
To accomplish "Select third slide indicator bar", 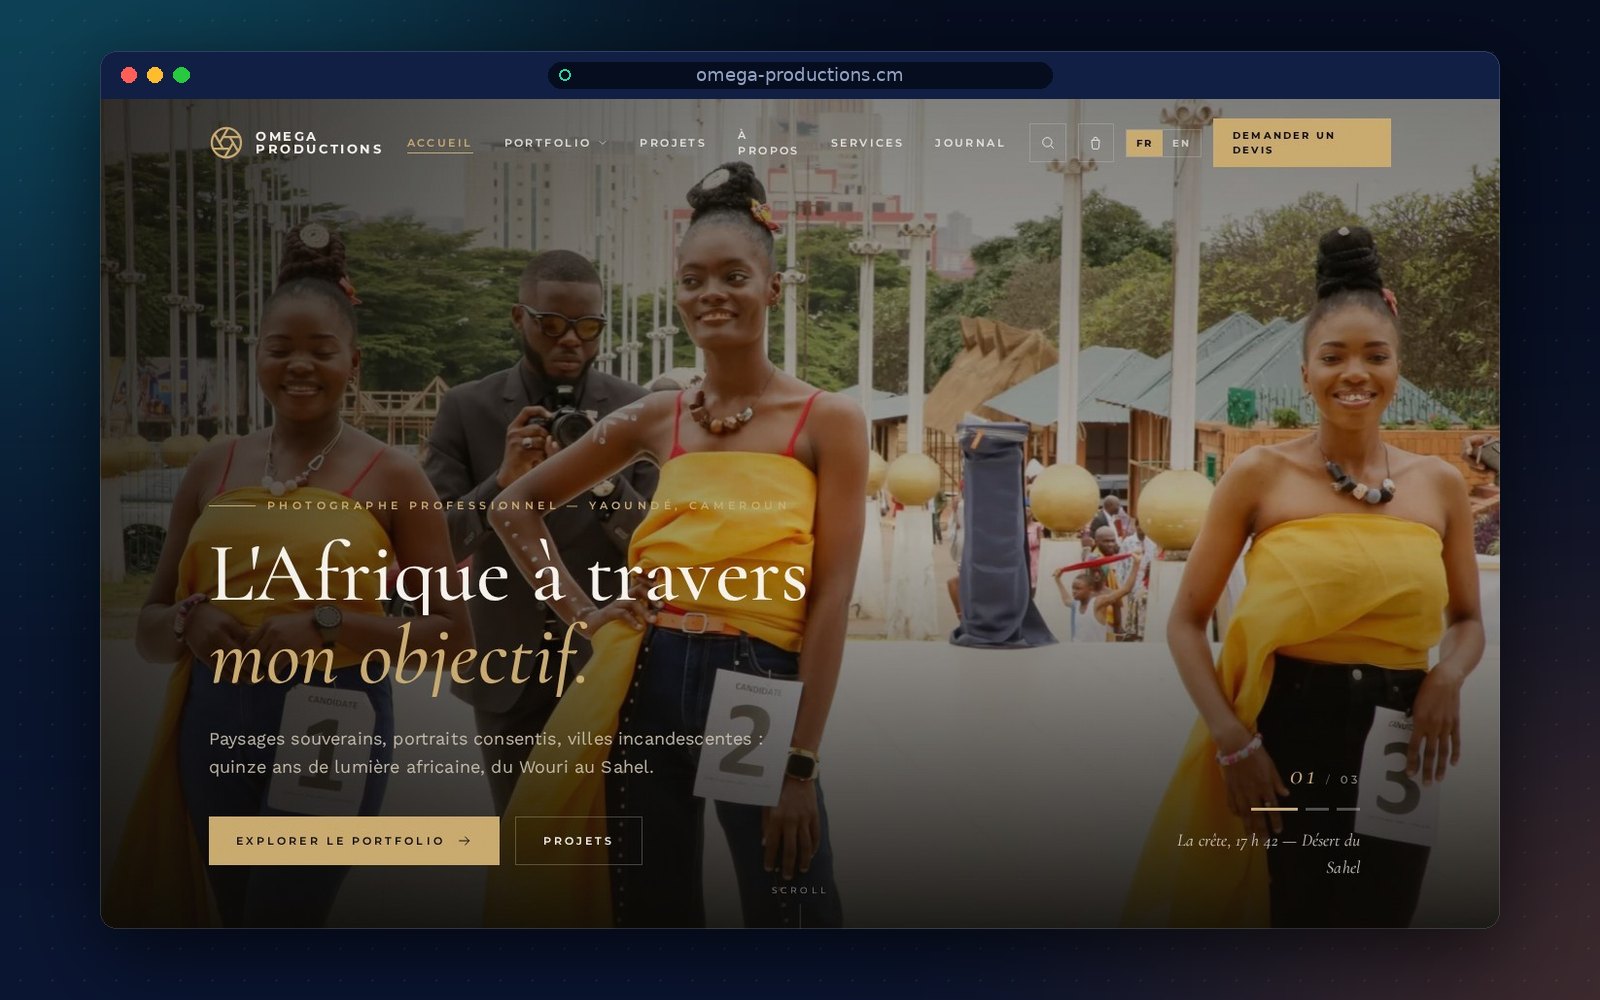I will [1348, 809].
